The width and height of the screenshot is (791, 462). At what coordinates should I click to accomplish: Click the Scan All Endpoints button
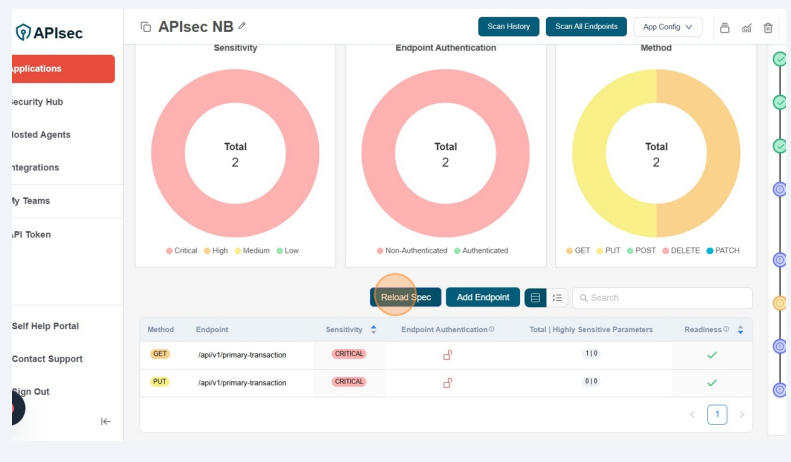click(587, 27)
